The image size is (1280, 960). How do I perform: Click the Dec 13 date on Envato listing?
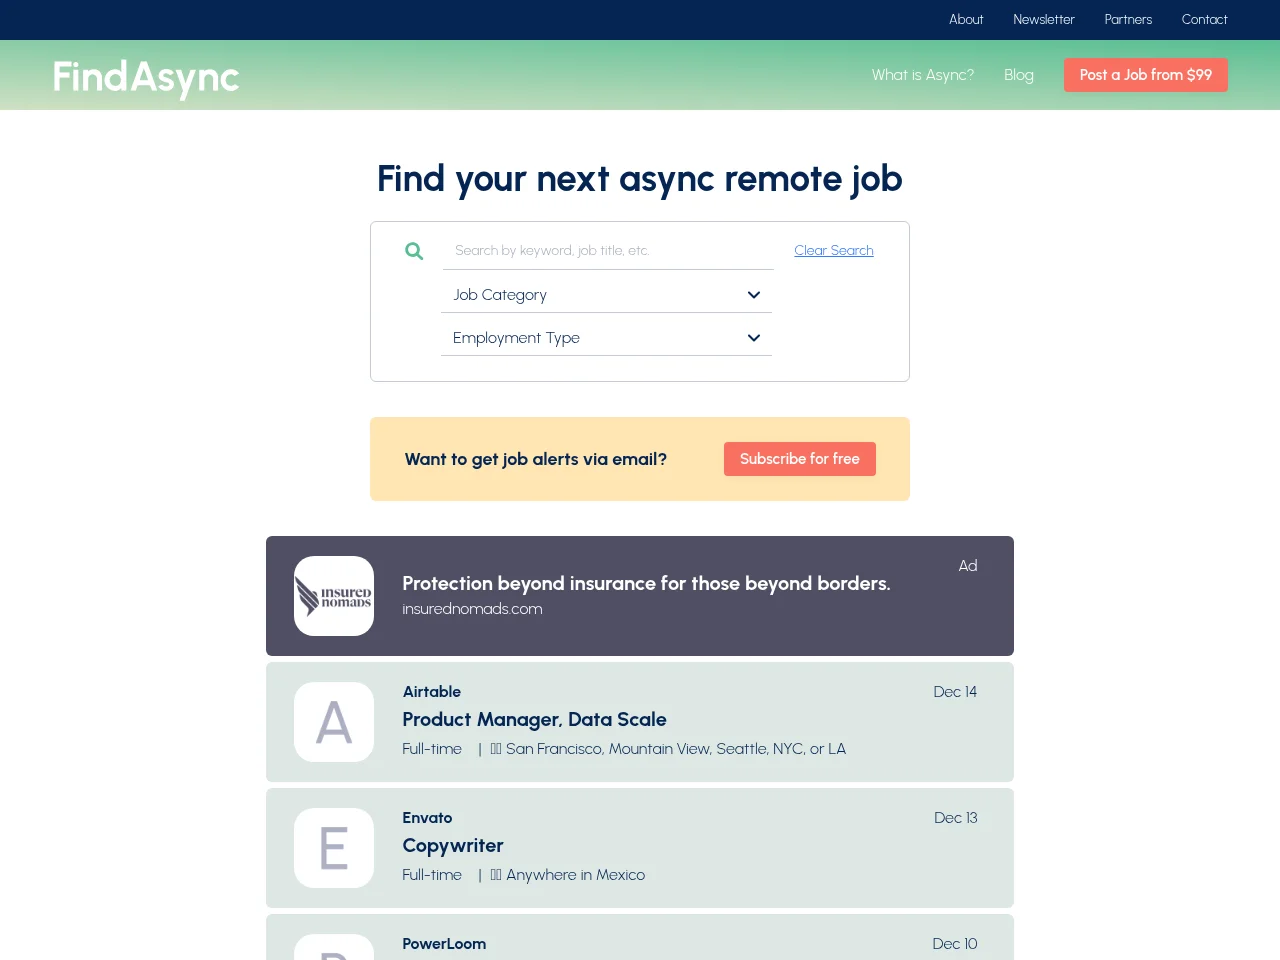956,818
